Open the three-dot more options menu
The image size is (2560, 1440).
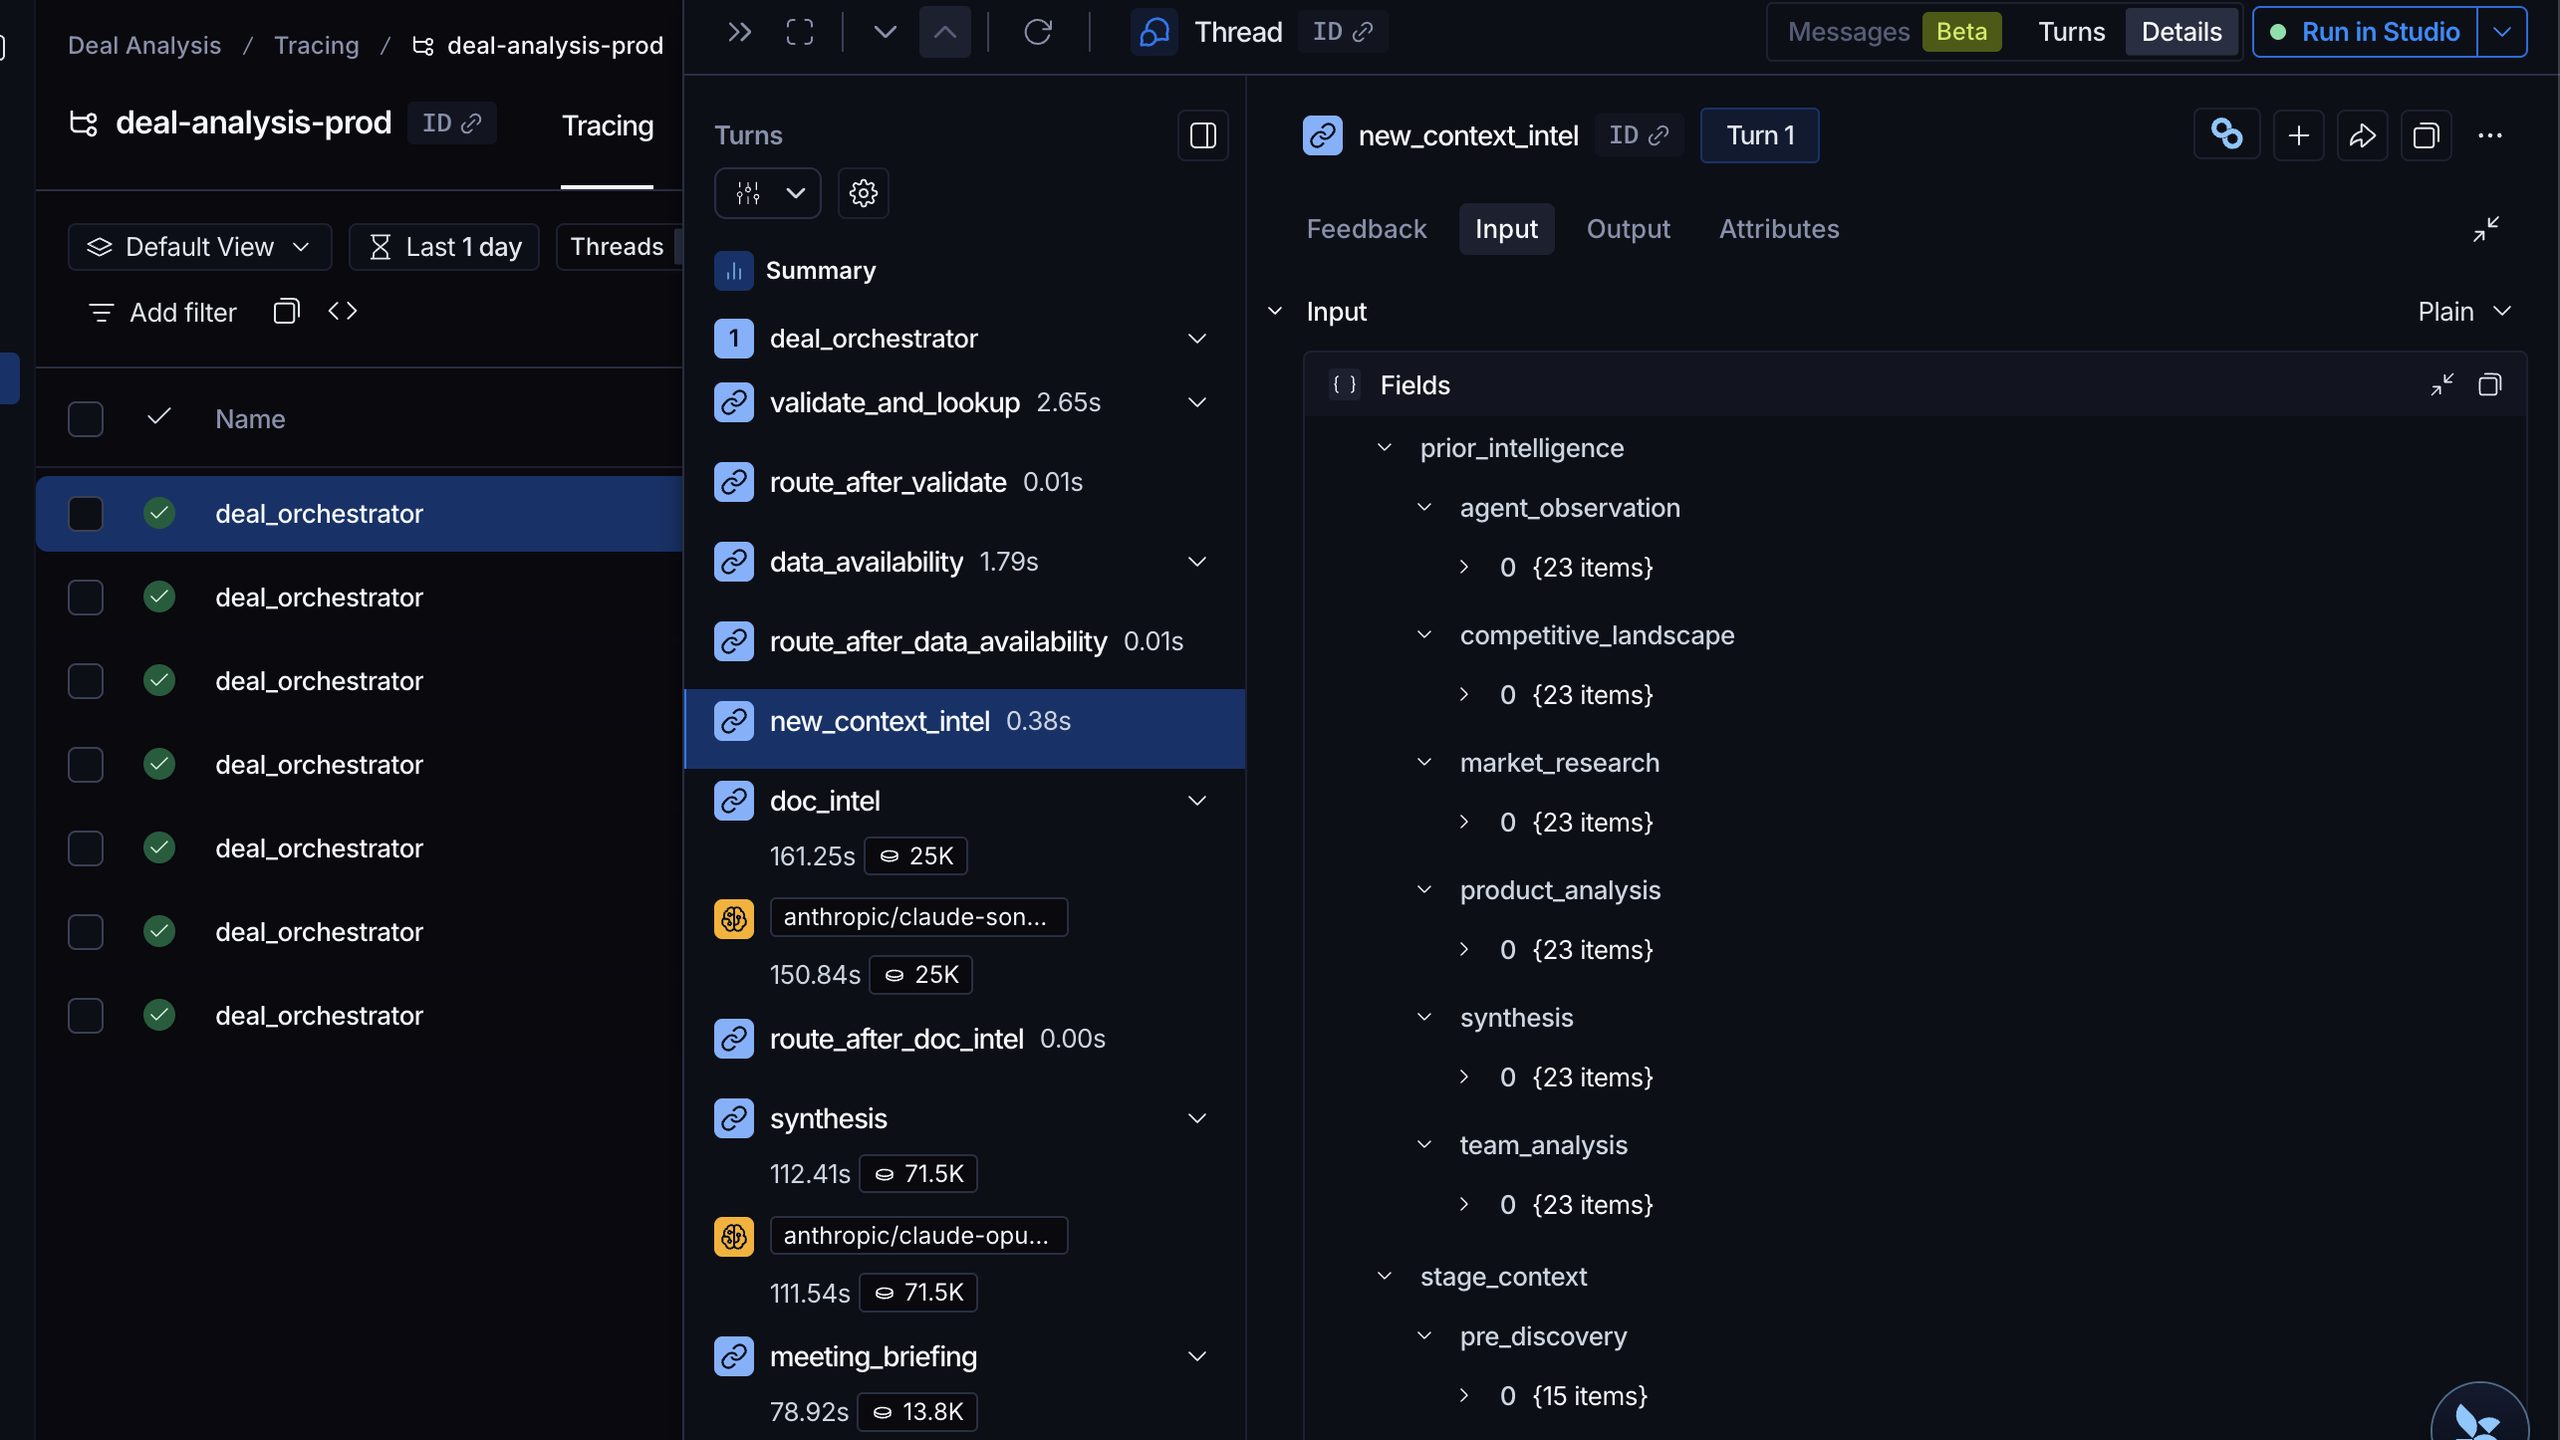tap(2490, 135)
